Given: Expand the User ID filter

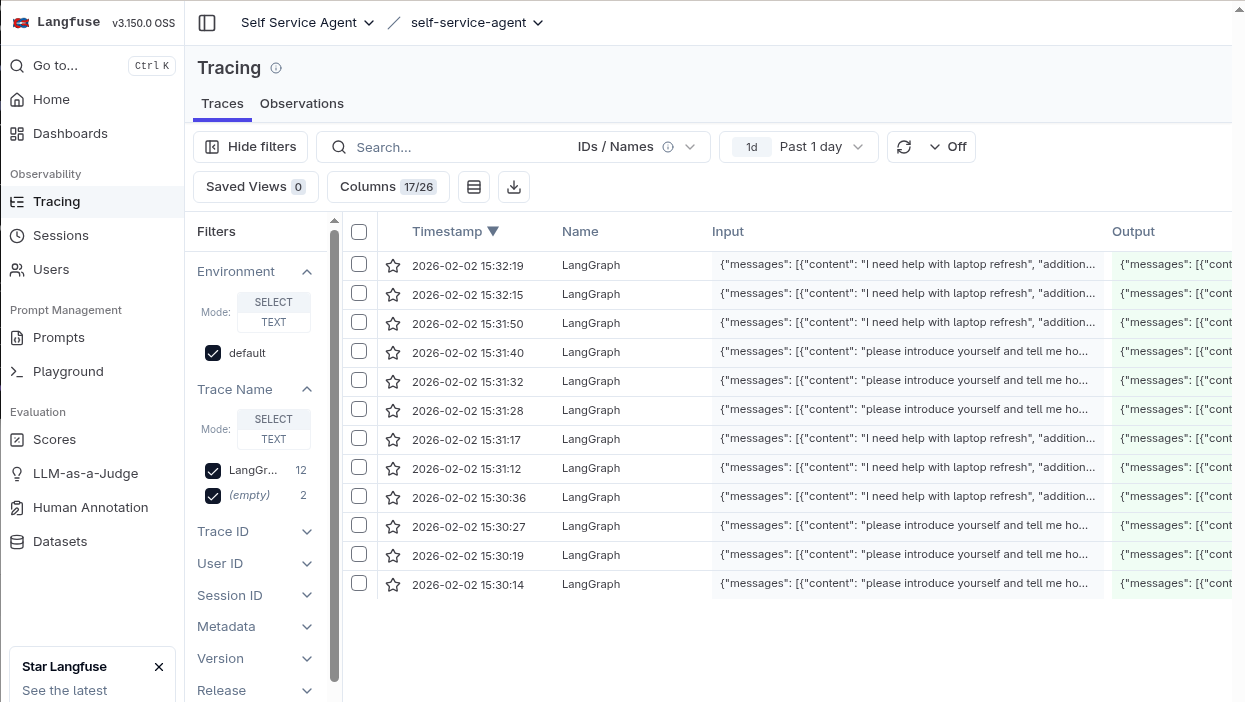Looking at the screenshot, I should 255,564.
